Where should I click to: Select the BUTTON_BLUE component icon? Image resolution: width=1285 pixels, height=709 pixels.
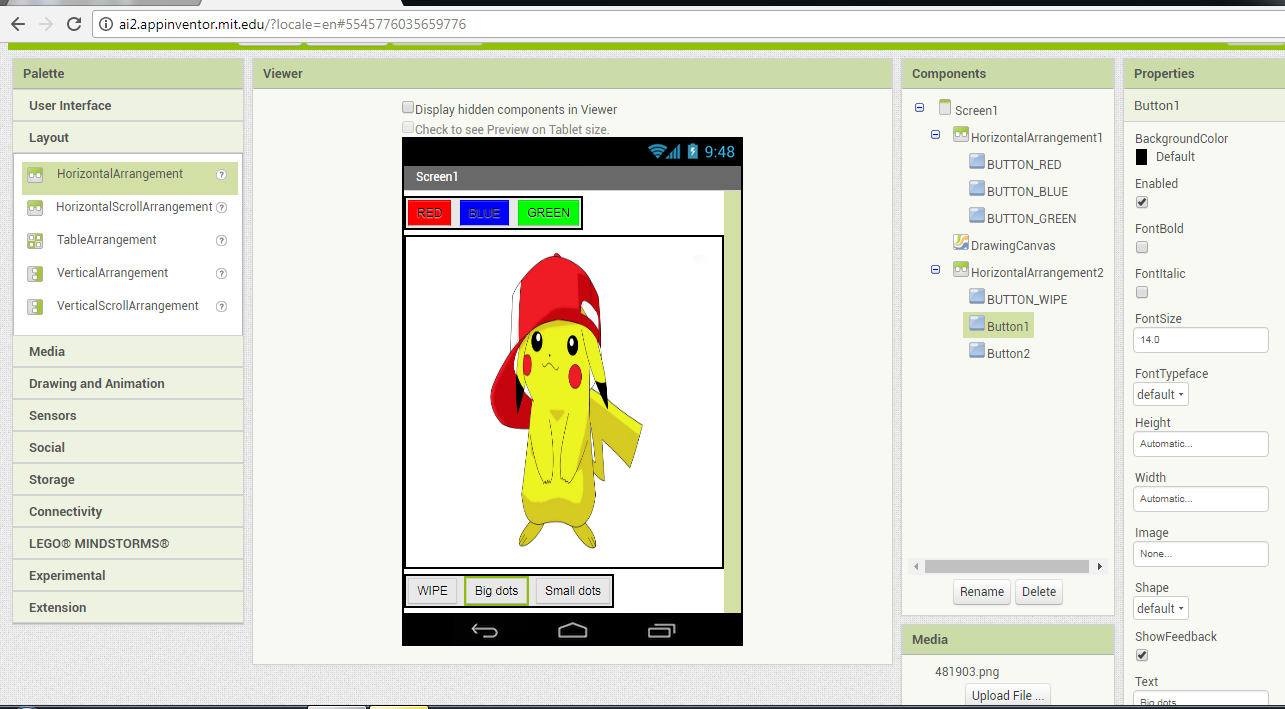pyautogui.click(x=977, y=188)
